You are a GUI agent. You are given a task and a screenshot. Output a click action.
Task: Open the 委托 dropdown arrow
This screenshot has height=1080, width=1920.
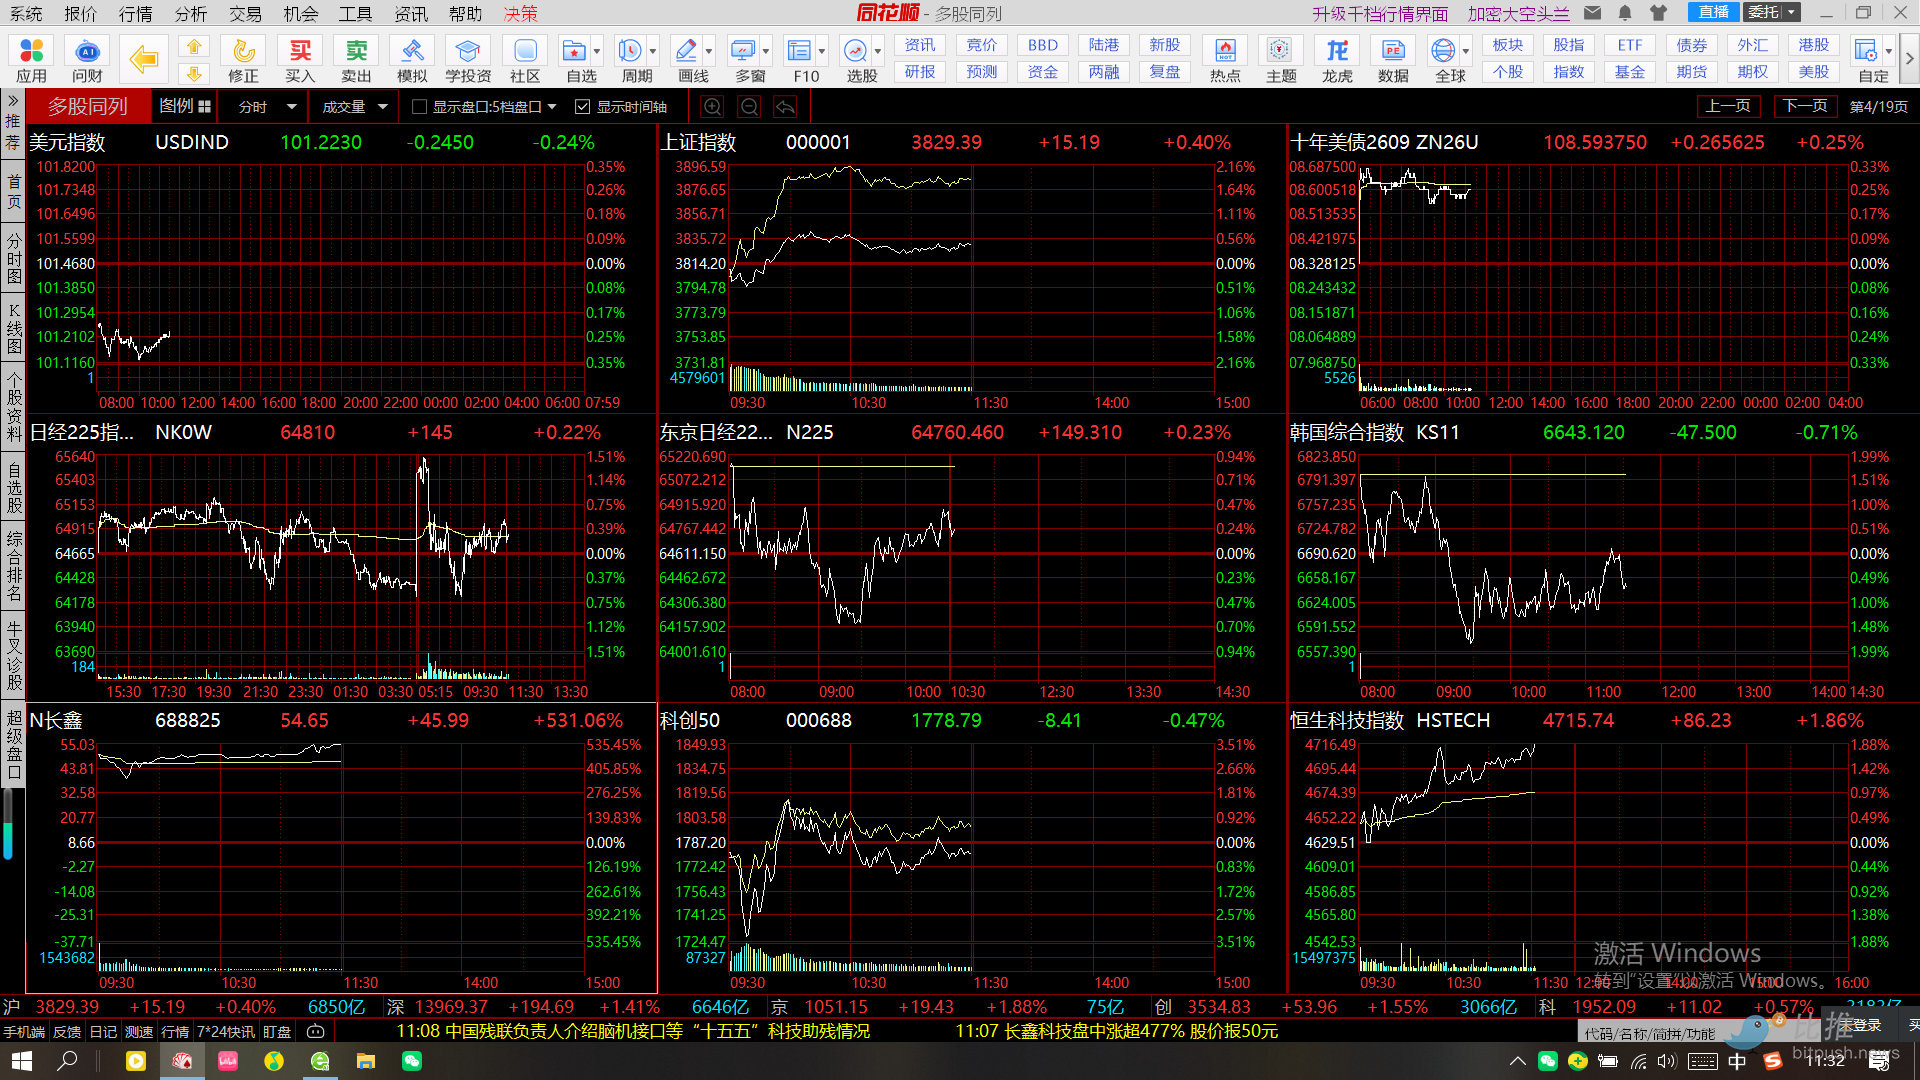pyautogui.click(x=1791, y=12)
